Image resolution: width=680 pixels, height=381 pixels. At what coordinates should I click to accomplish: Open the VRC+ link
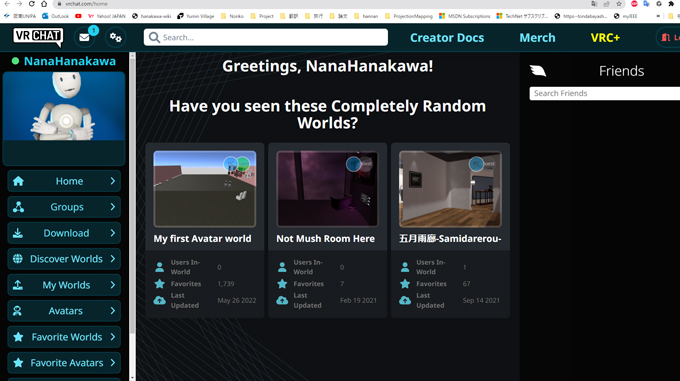coord(605,38)
